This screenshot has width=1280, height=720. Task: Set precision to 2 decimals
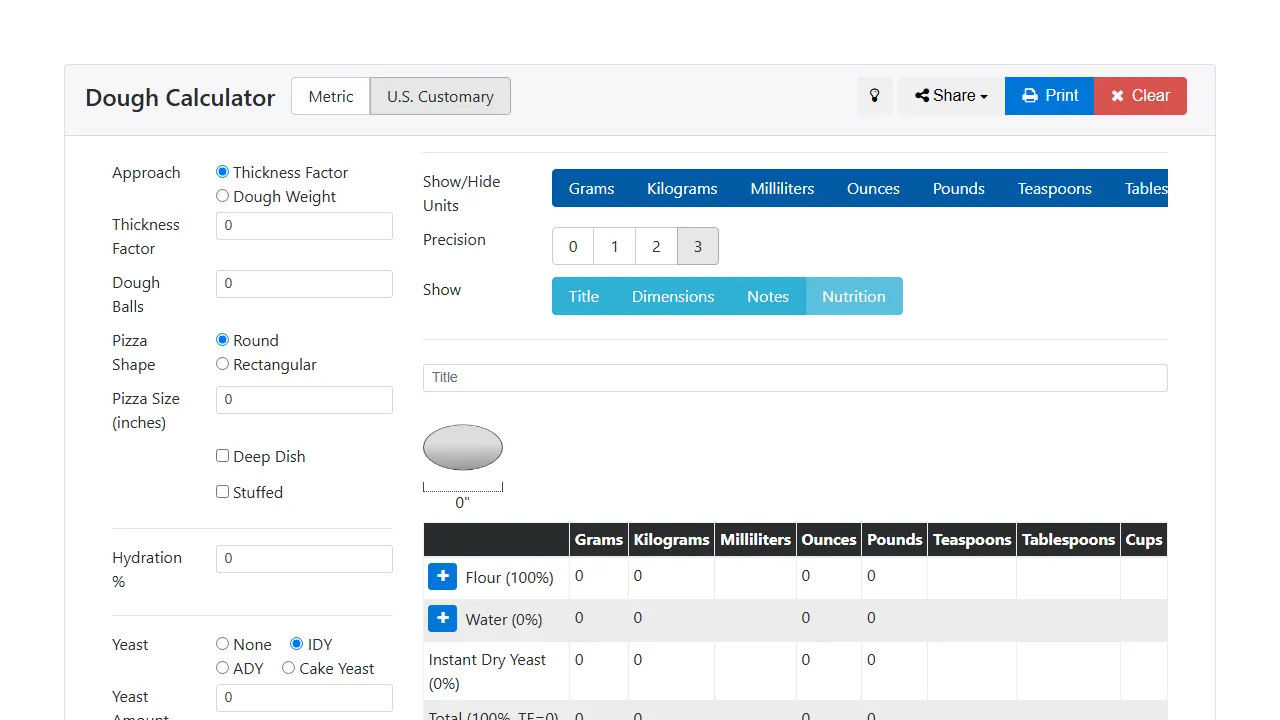point(656,246)
